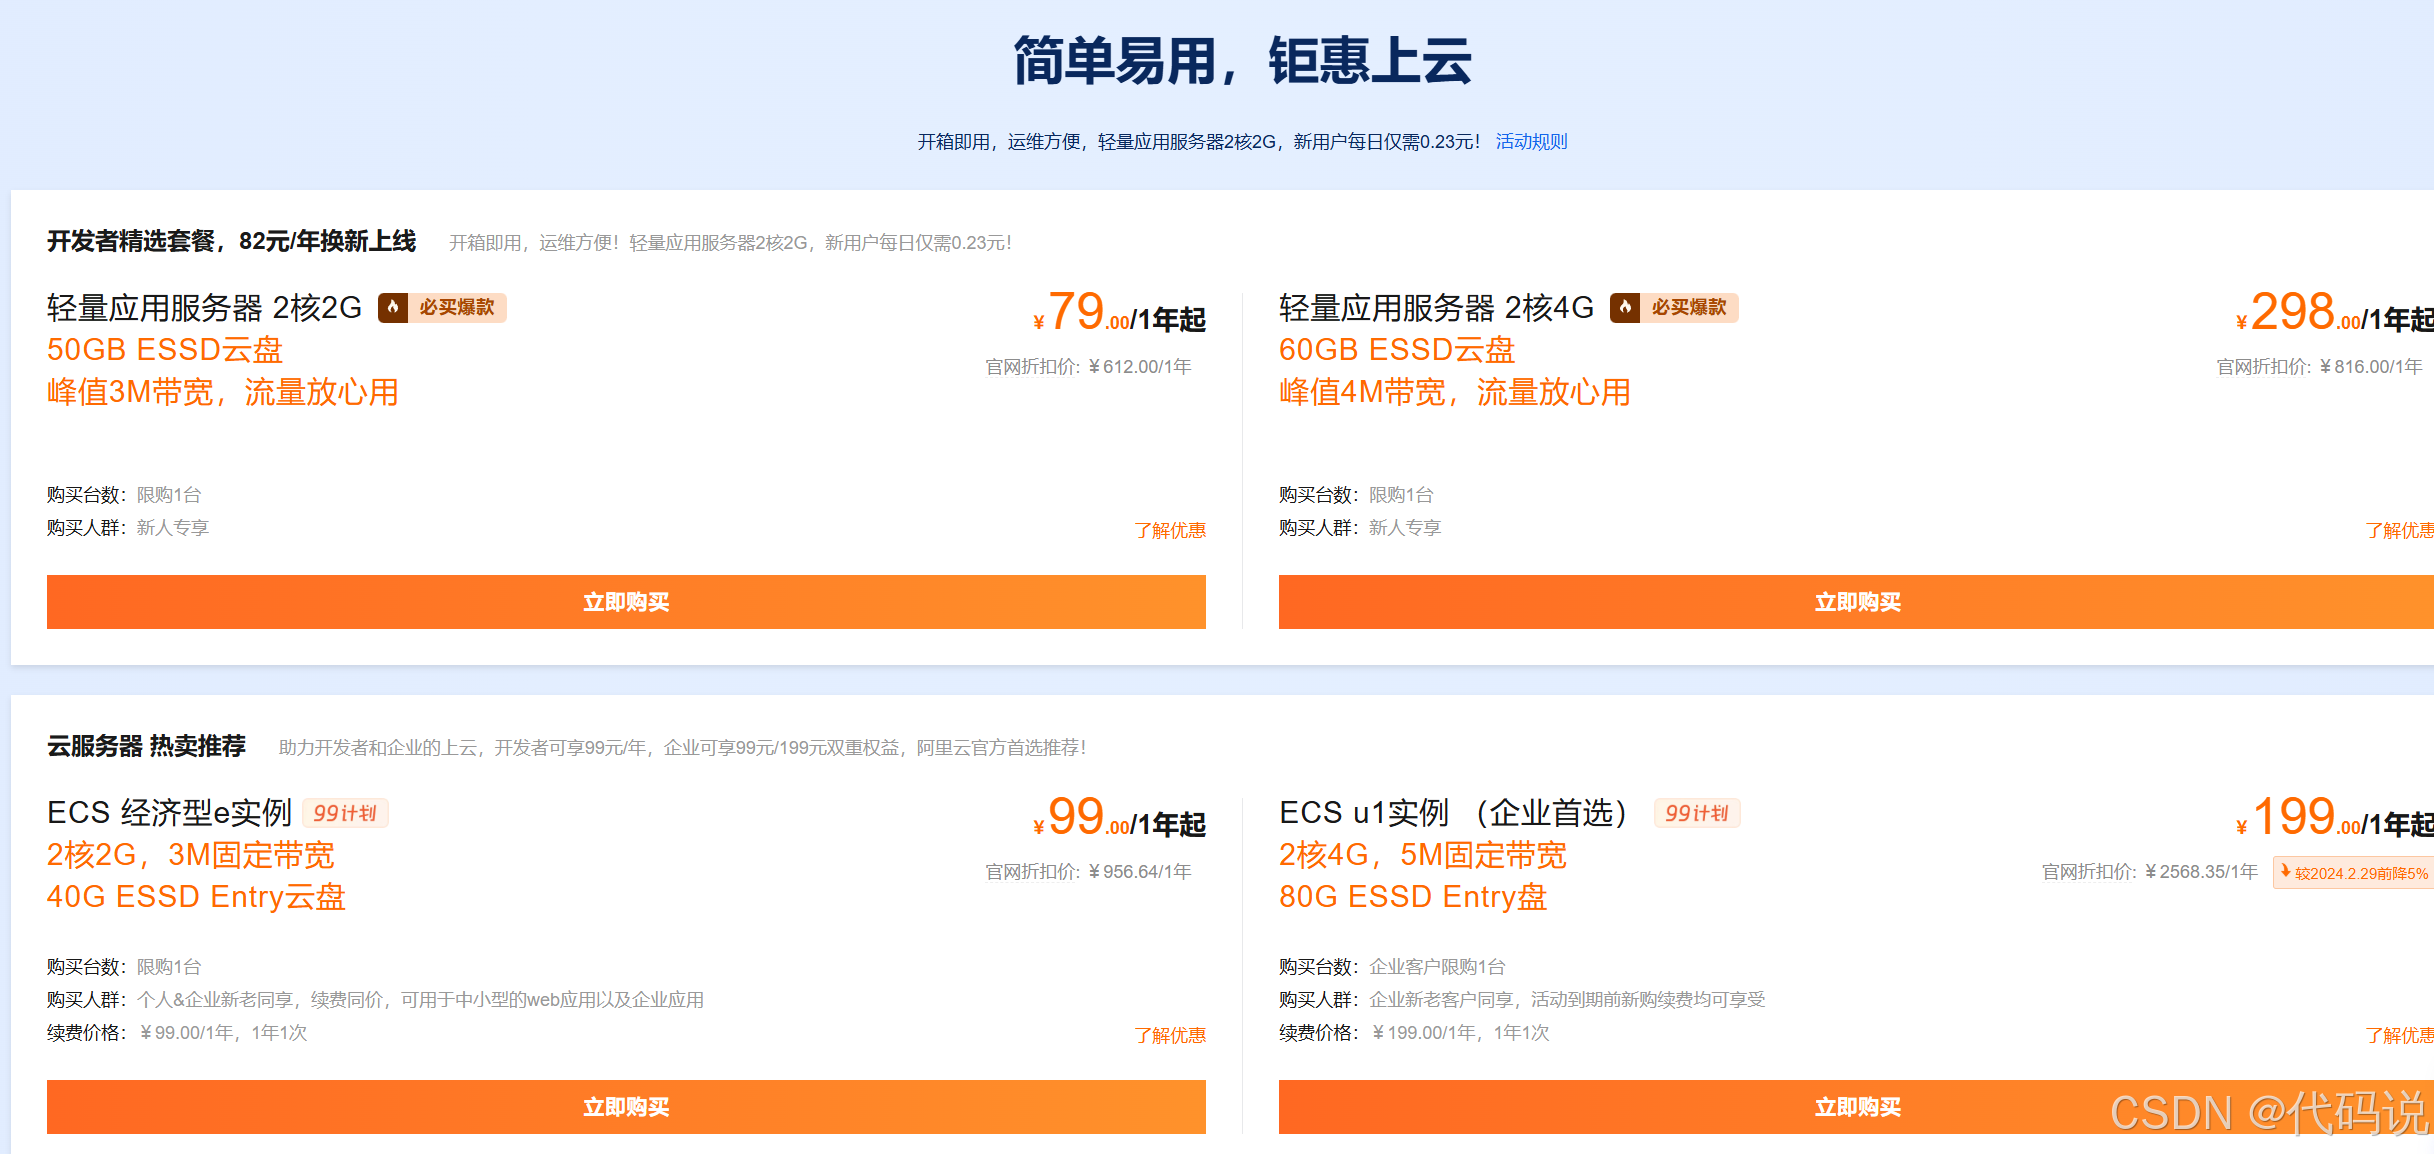
Task: Open 了解优惠 for 轻量应用服务器 2核2G
Action: point(1170,530)
